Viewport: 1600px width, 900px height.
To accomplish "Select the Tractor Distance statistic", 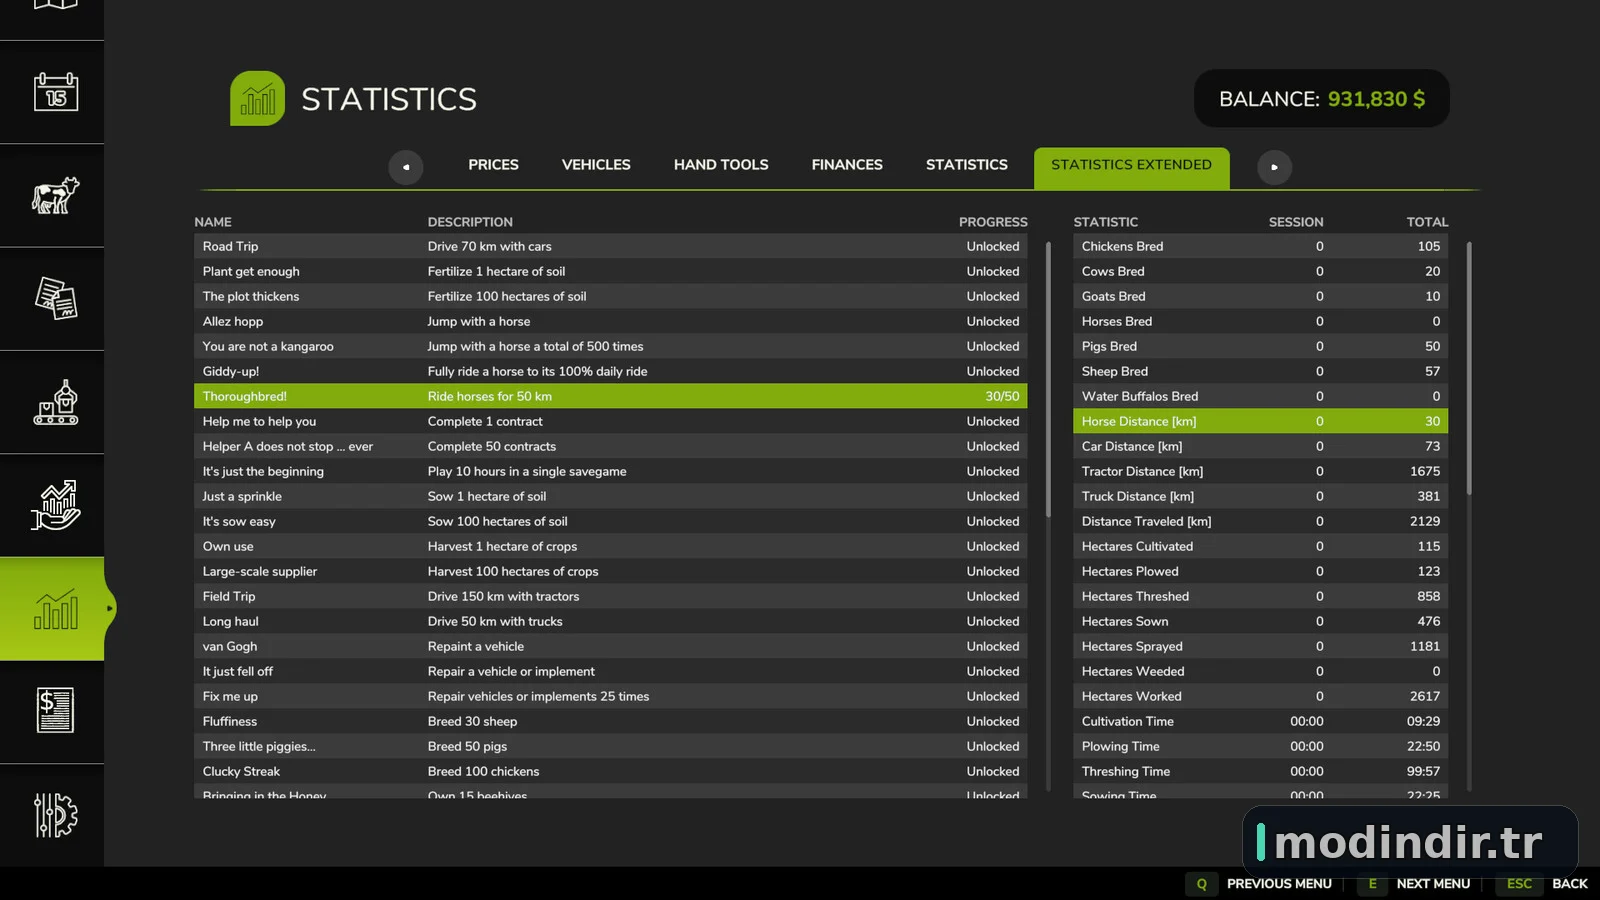I will 1260,471.
